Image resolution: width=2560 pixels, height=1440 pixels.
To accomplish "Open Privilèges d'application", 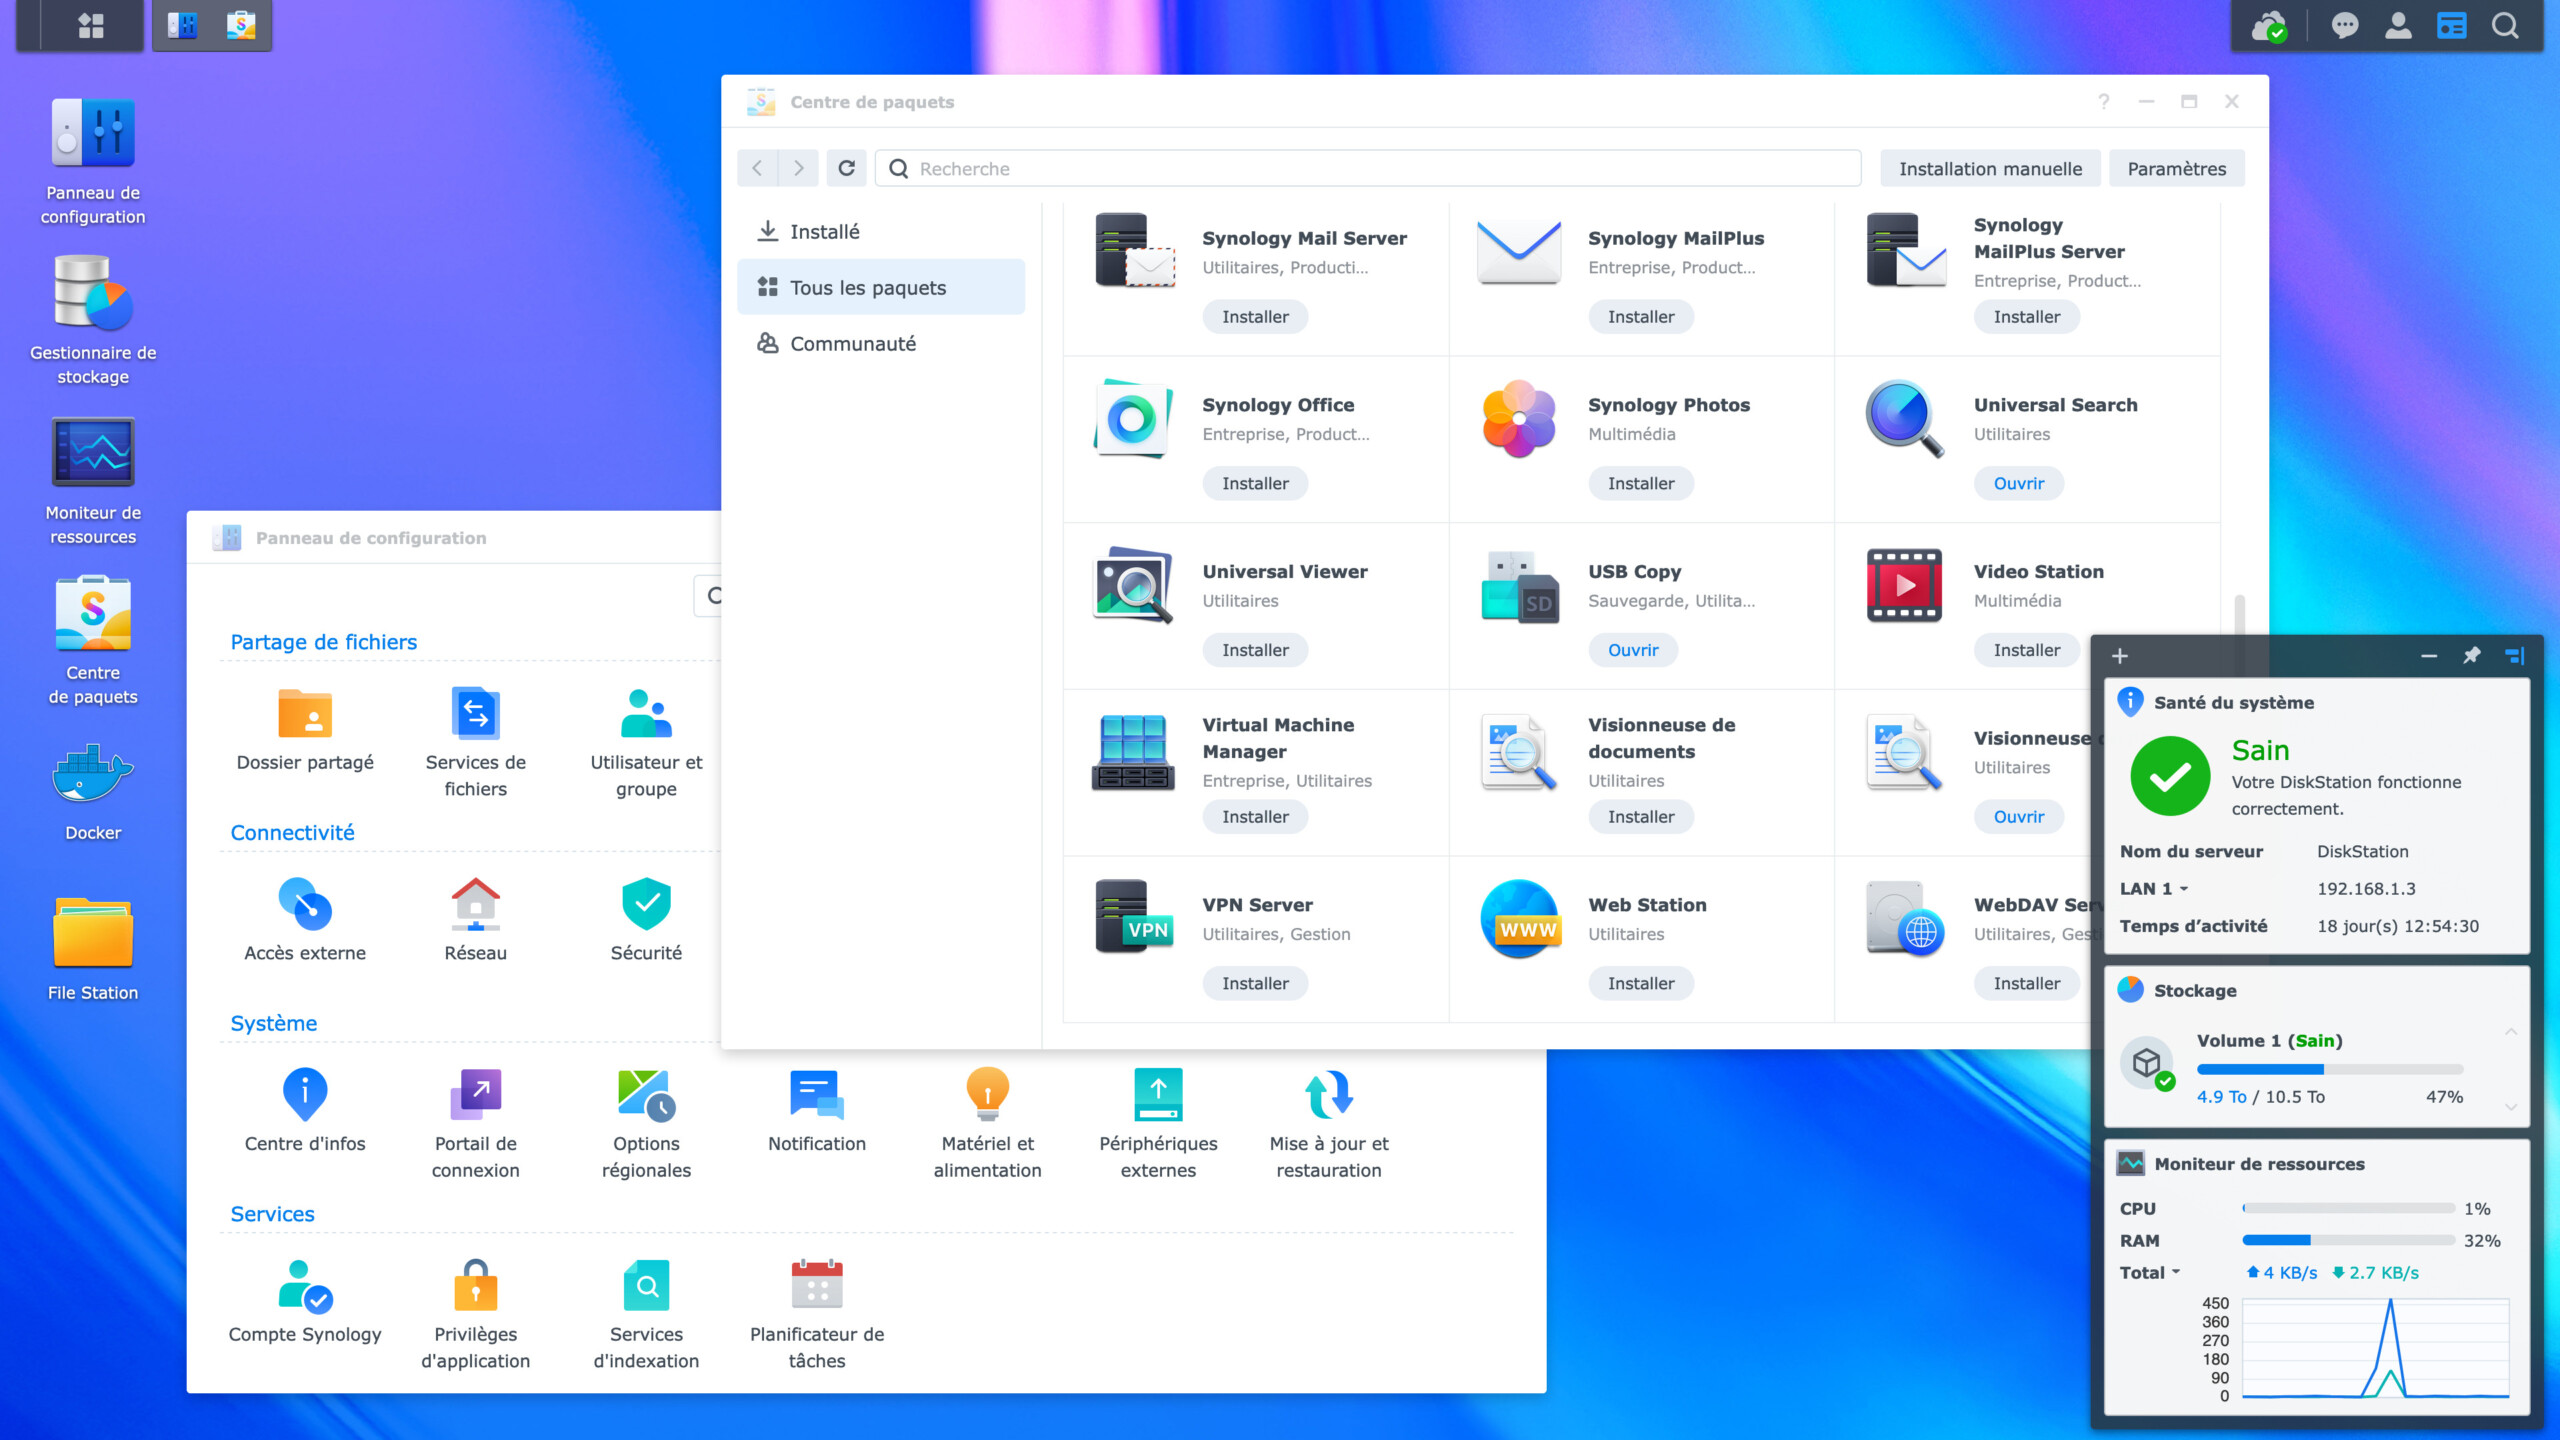I will pos(476,1314).
